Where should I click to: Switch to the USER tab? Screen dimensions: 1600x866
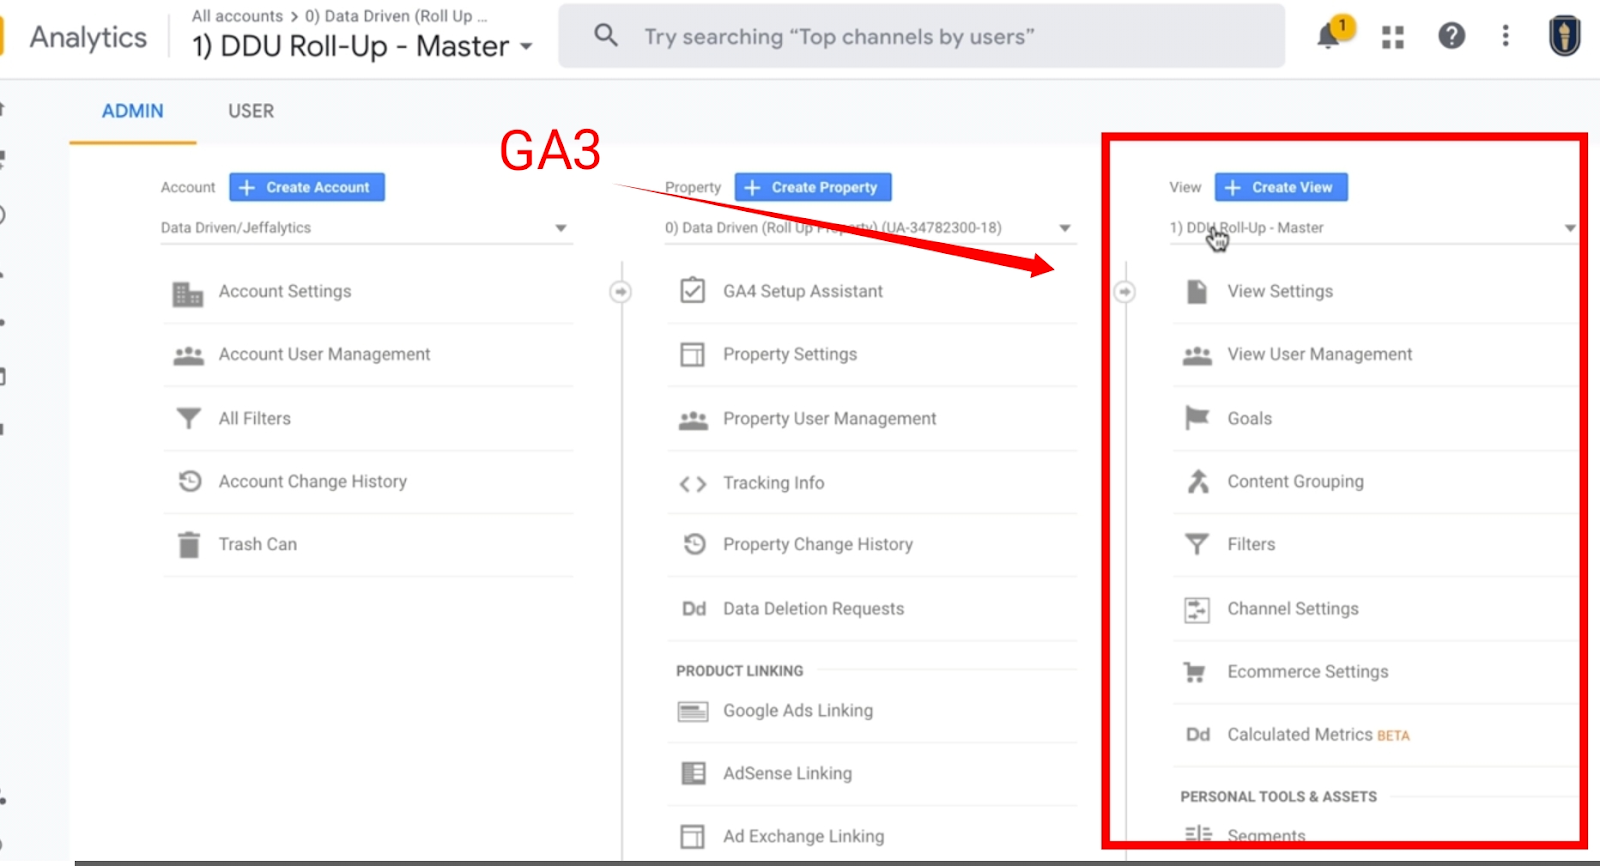[251, 111]
